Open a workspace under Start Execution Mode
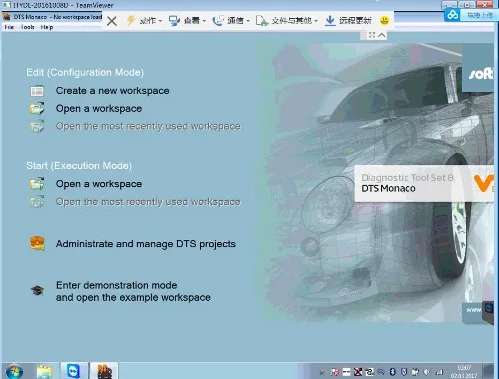The height and width of the screenshot is (379, 499). [99, 184]
